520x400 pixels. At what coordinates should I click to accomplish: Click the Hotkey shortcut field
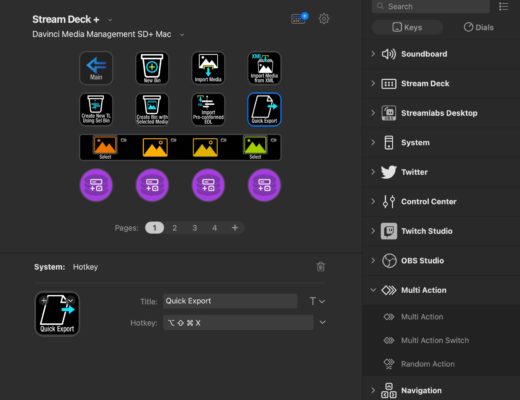238,323
